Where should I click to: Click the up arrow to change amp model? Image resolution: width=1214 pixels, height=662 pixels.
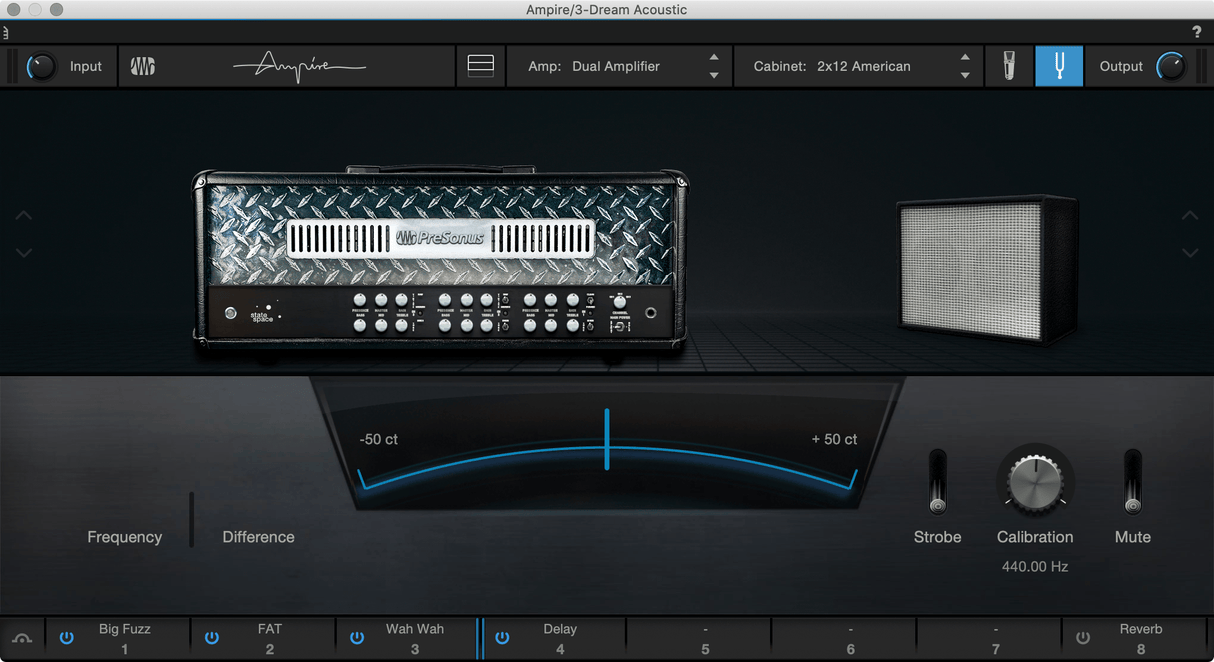[x=713, y=59]
